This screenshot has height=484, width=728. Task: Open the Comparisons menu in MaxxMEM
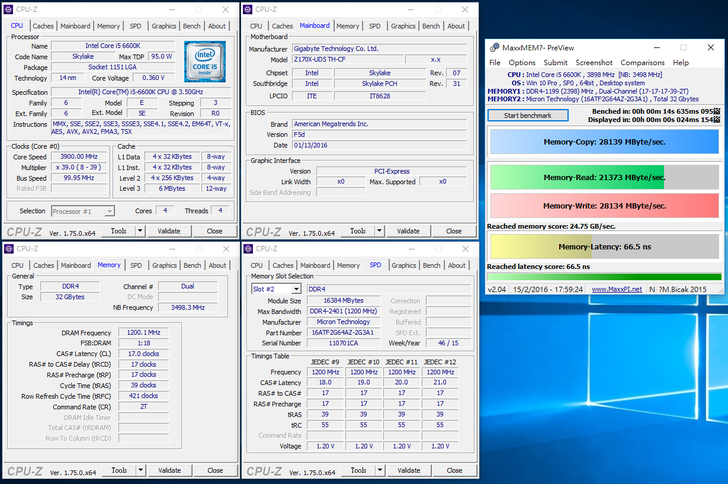pos(641,63)
